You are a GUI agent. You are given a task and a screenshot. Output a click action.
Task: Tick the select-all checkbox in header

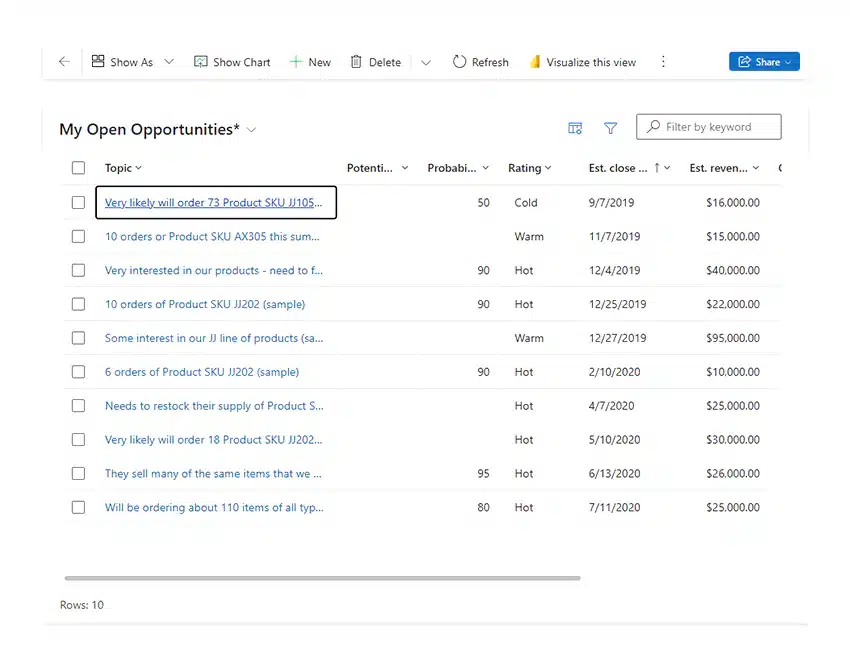click(79, 168)
